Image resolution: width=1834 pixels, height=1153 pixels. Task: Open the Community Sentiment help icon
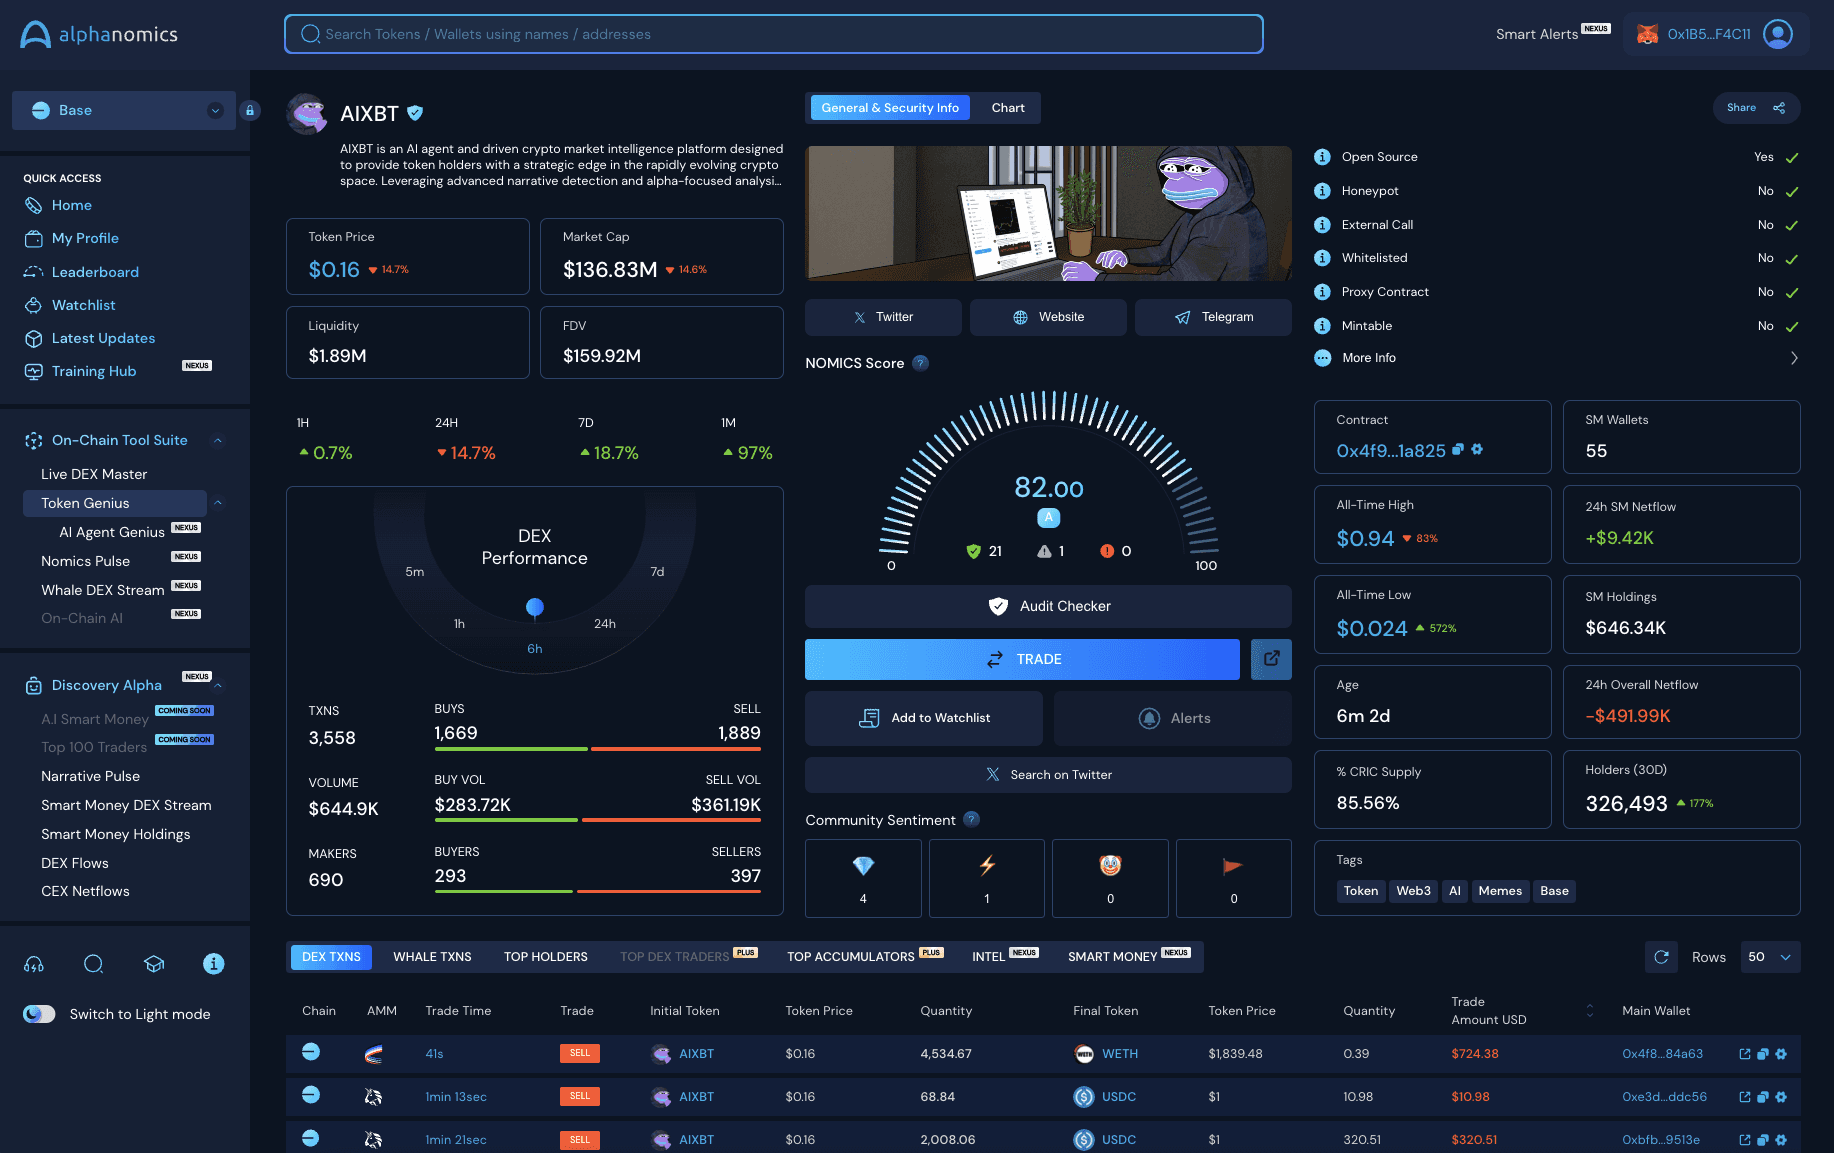point(971,820)
